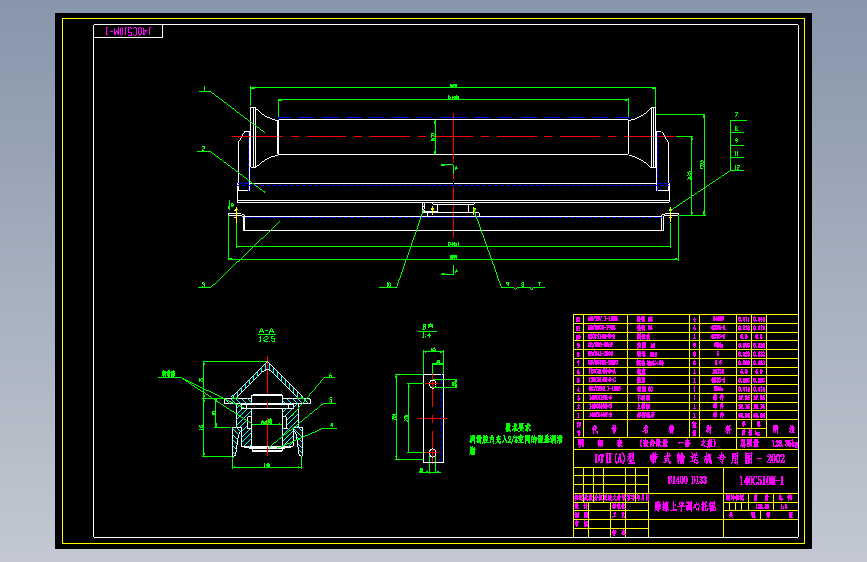Click part balloon number 10
Image resolution: width=867 pixels, height=562 pixels.
pyautogui.click(x=389, y=284)
